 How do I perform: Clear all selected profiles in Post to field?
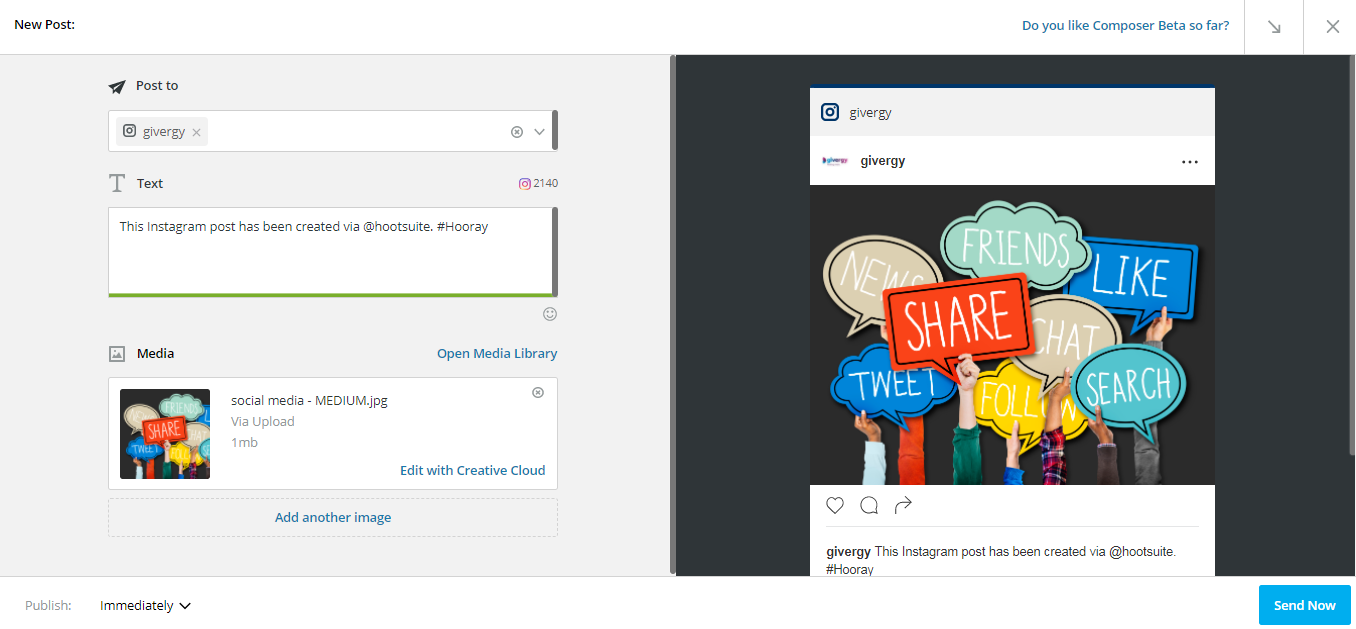tap(517, 131)
